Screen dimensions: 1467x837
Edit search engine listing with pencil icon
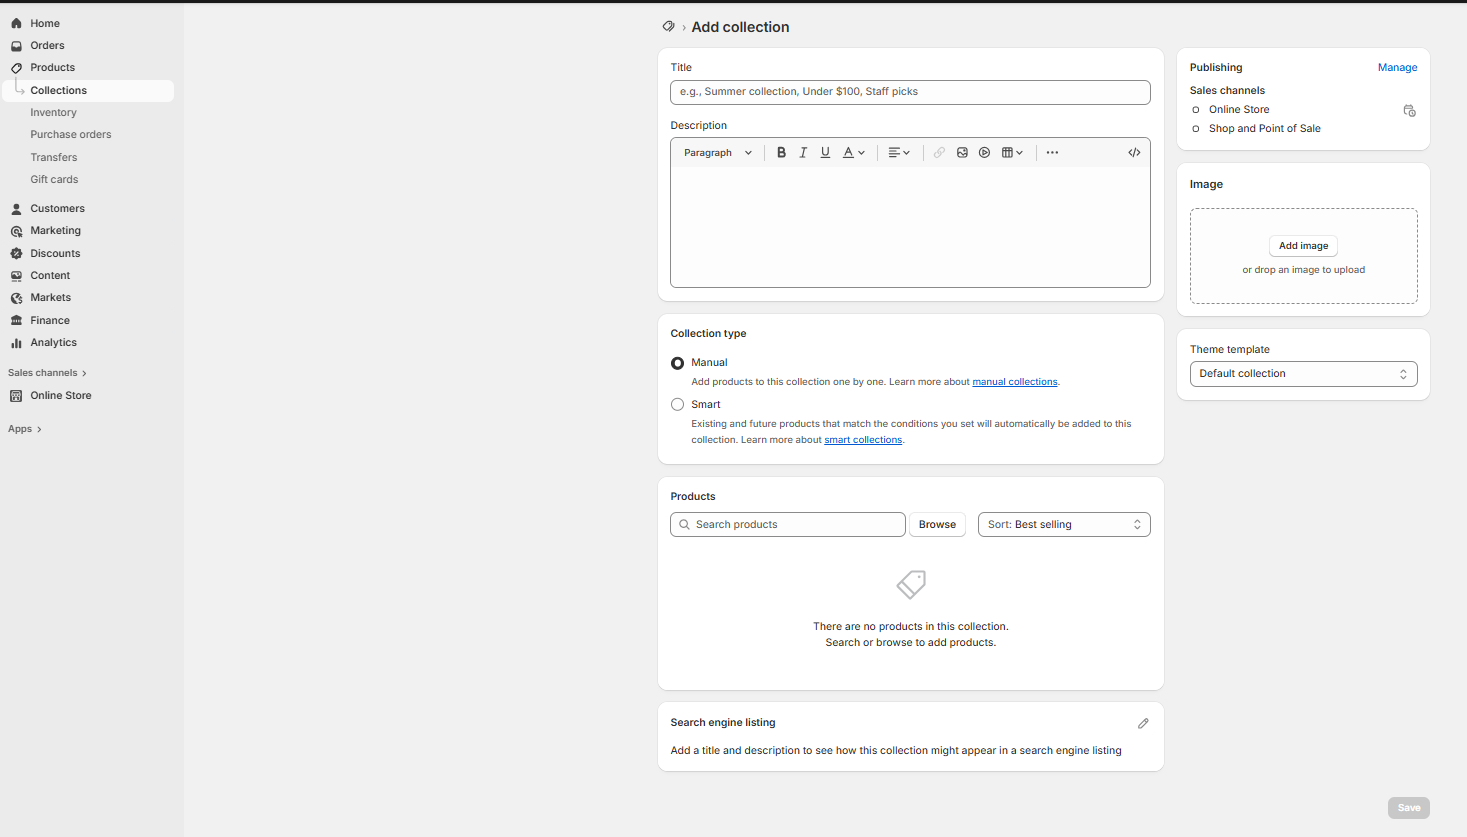tap(1143, 723)
